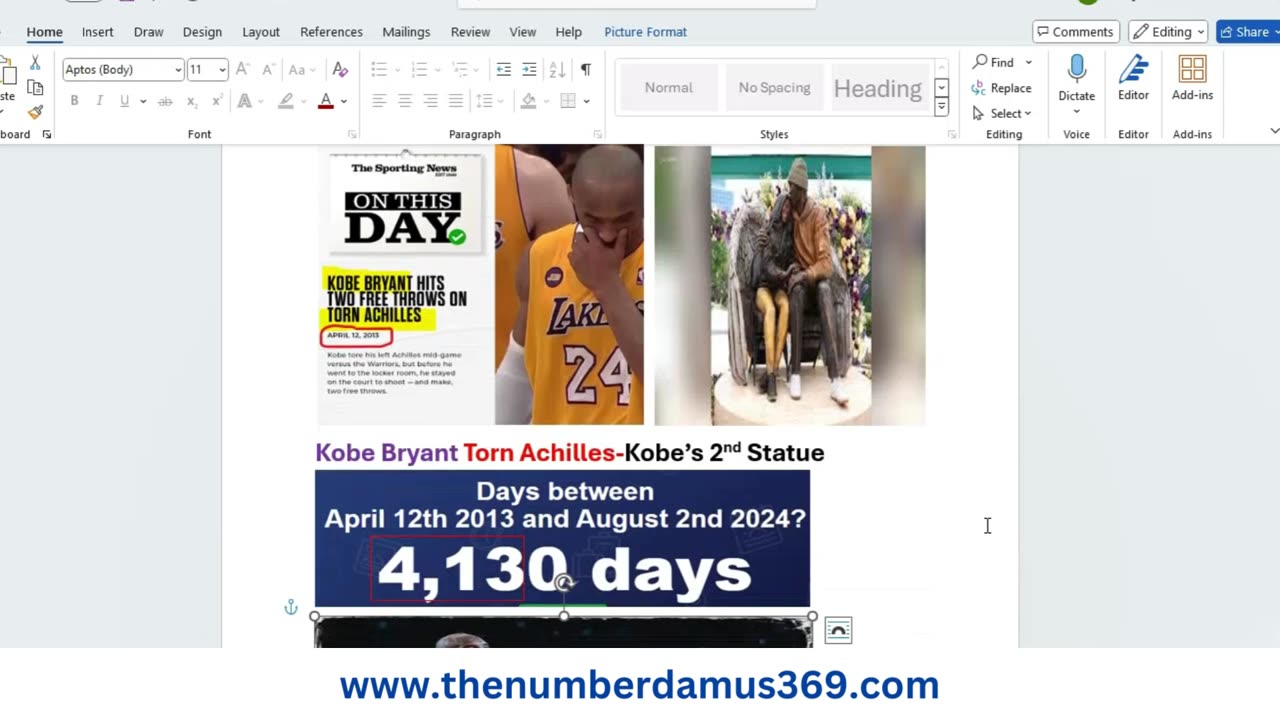Apply the Normal style
This screenshot has height=720, width=1280.
[x=668, y=88]
